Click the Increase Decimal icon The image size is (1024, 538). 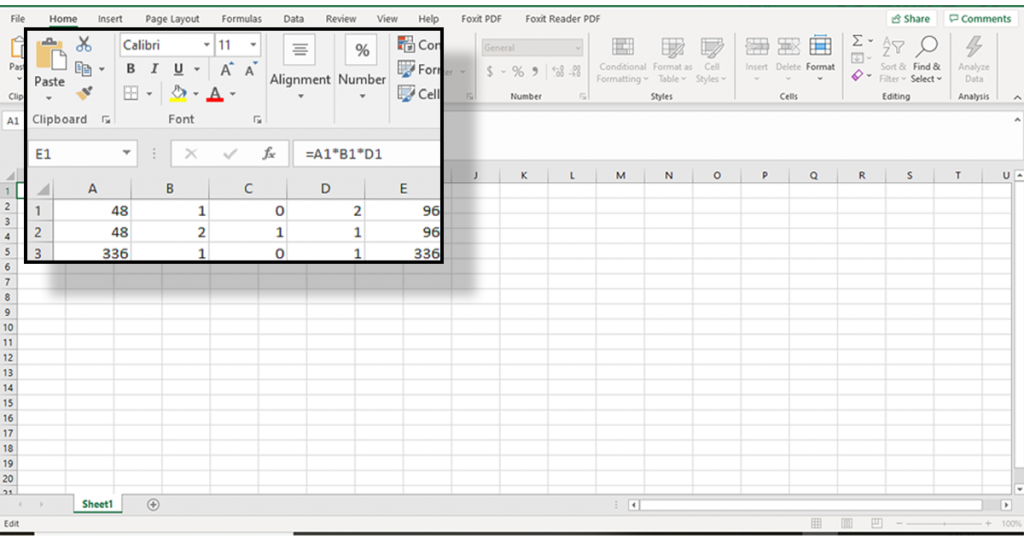pos(558,72)
